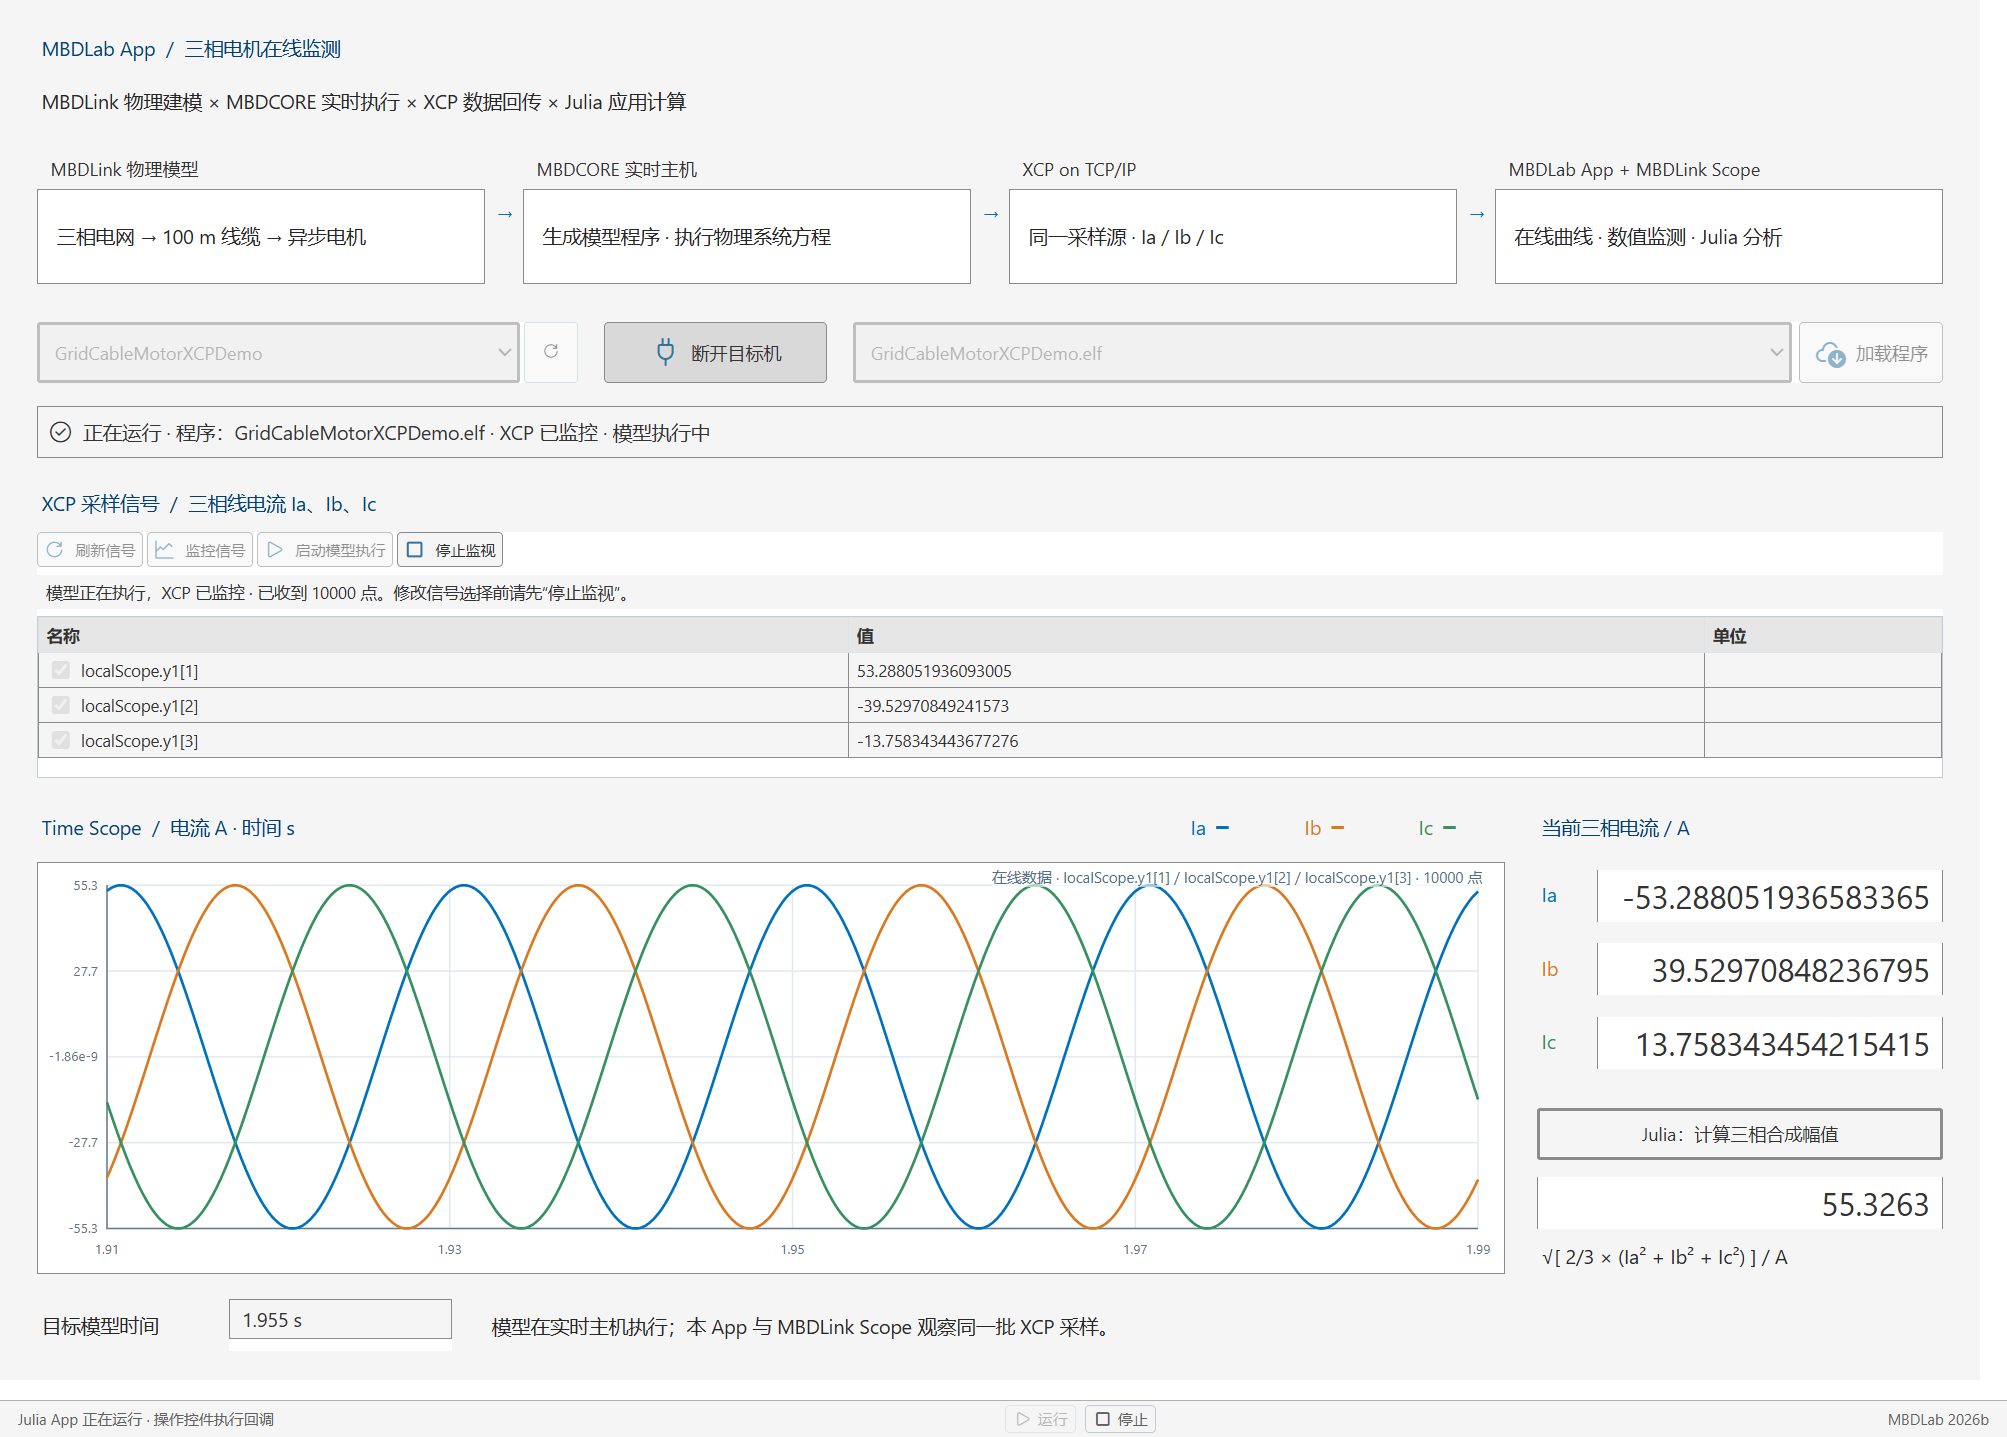2007x1437 pixels.
Task: Click 停止监视 button
Action: tap(450, 550)
